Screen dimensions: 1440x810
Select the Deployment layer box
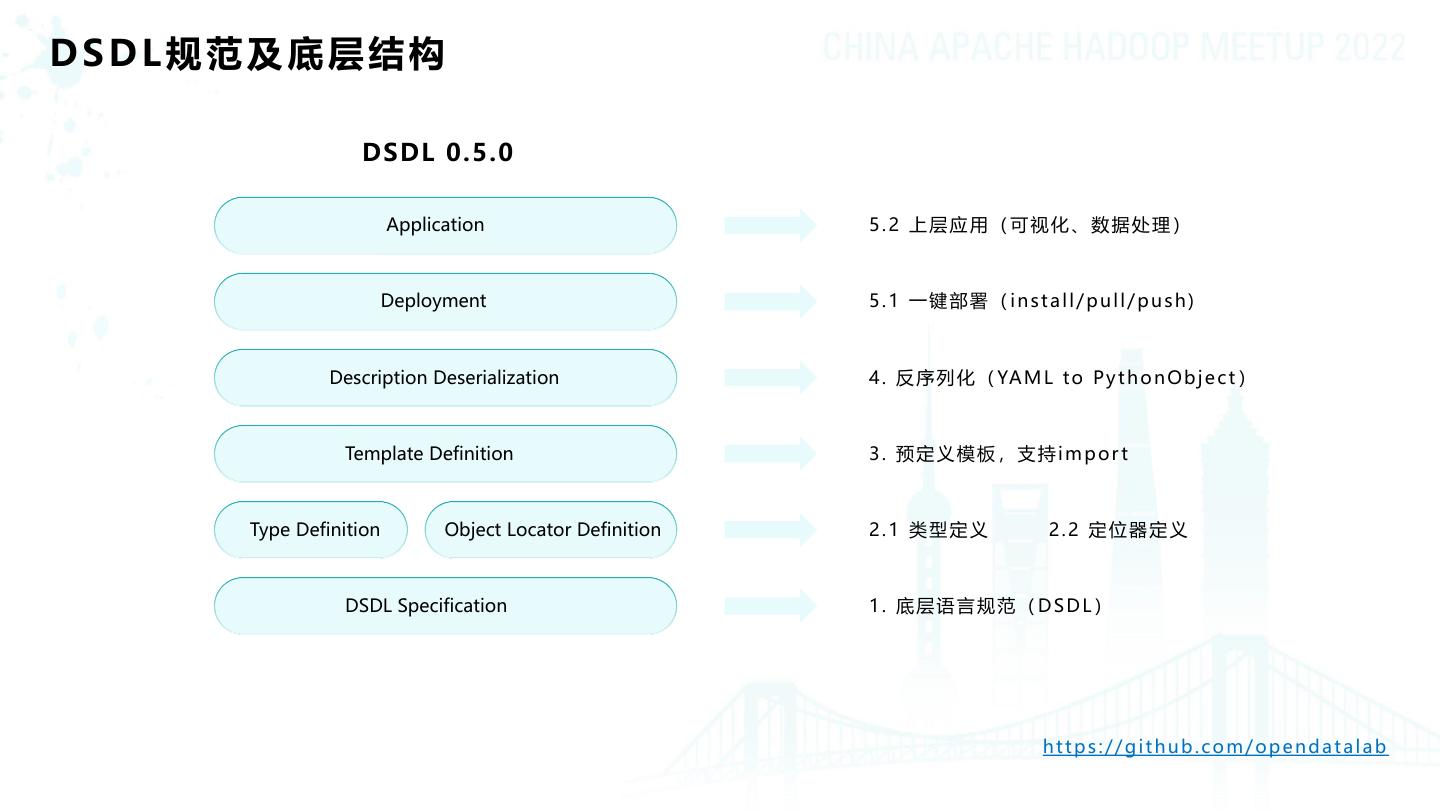445,301
